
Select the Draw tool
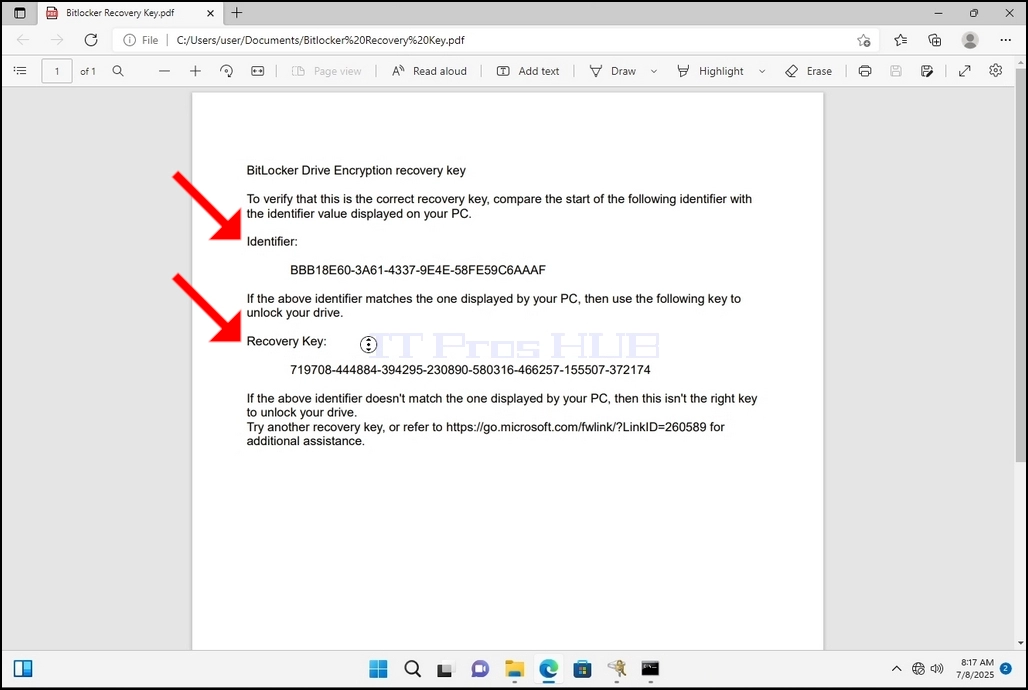click(612, 71)
